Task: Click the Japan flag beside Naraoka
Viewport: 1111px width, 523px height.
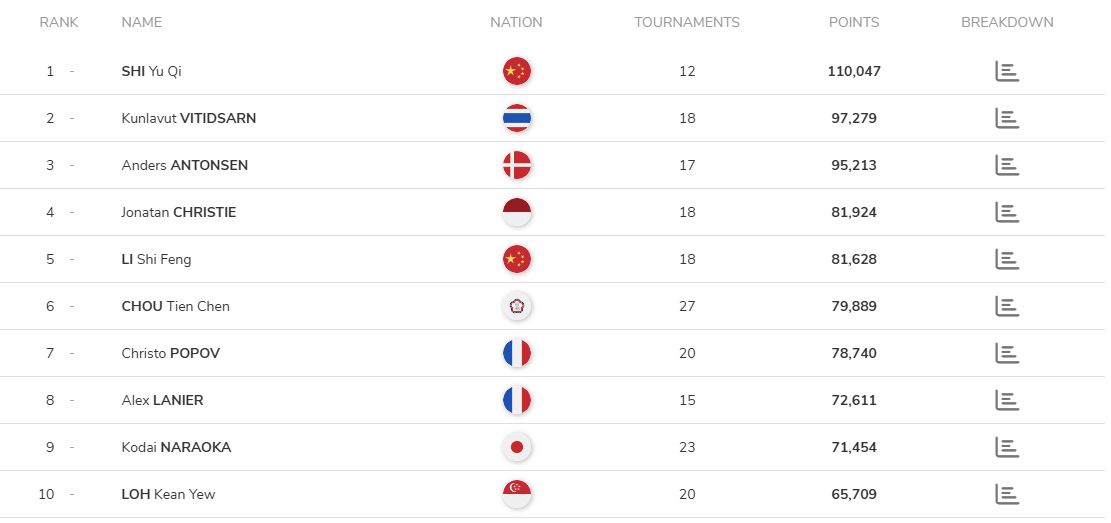Action: (x=516, y=447)
